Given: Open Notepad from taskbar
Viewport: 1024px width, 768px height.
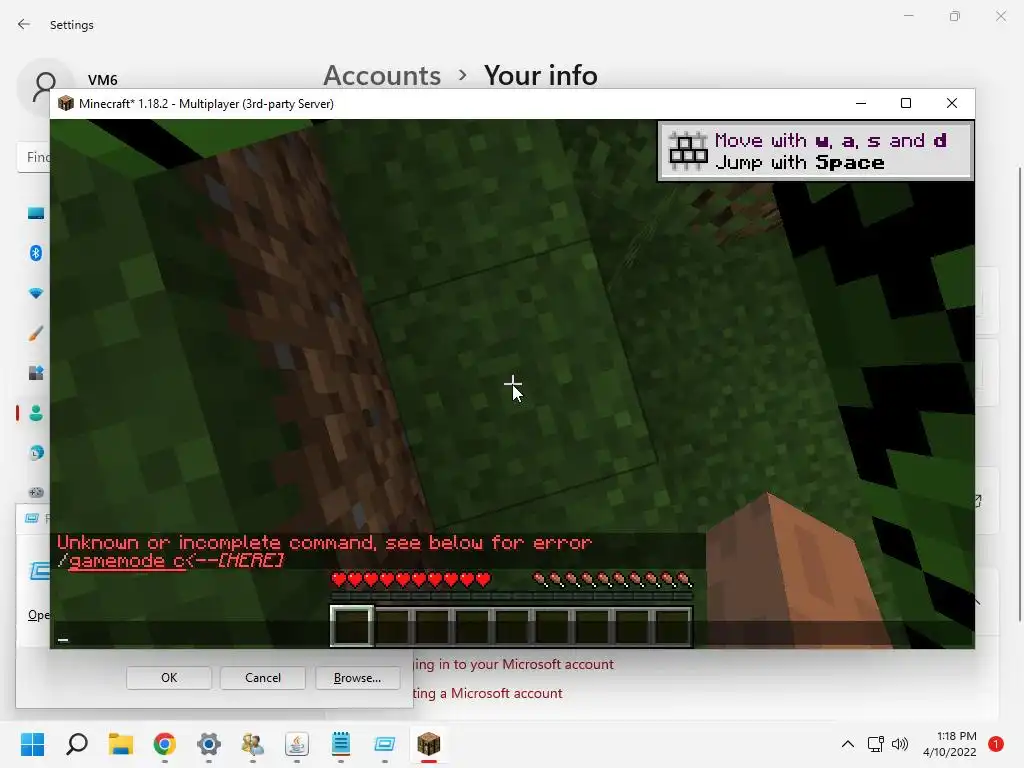Looking at the screenshot, I should pyautogui.click(x=341, y=744).
